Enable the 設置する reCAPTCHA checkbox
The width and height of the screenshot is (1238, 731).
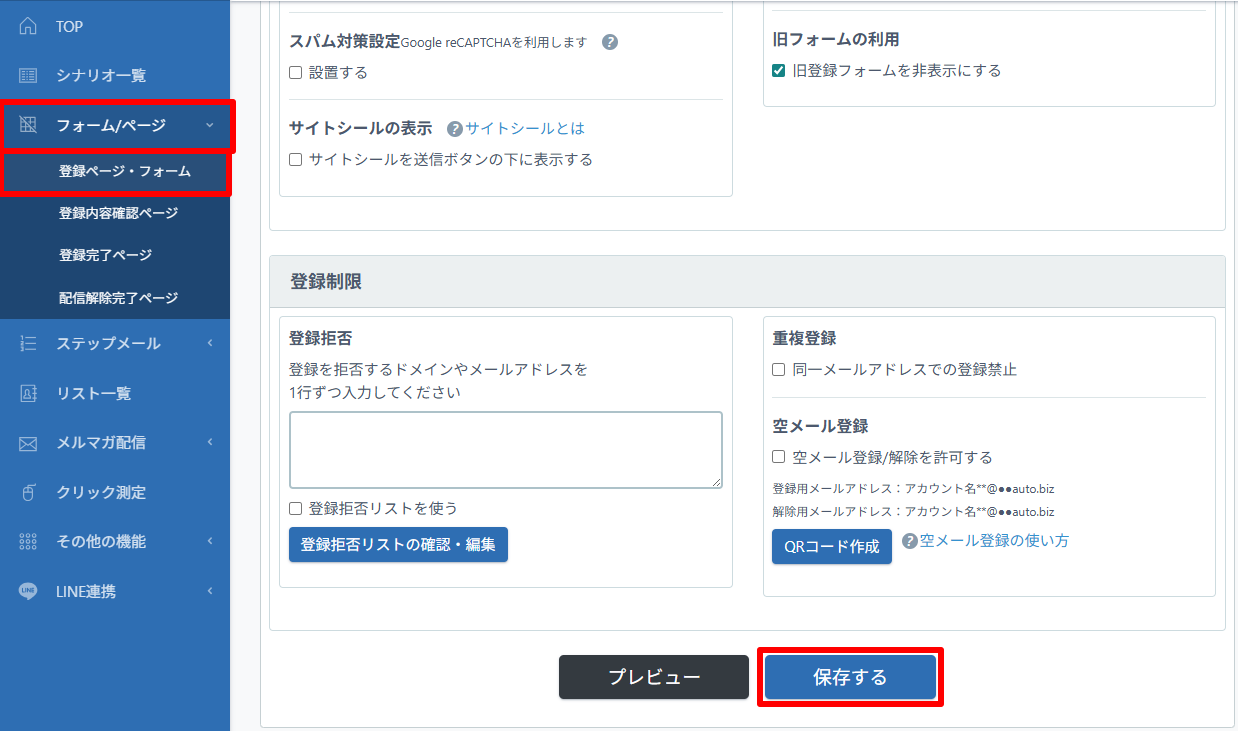click(x=296, y=73)
